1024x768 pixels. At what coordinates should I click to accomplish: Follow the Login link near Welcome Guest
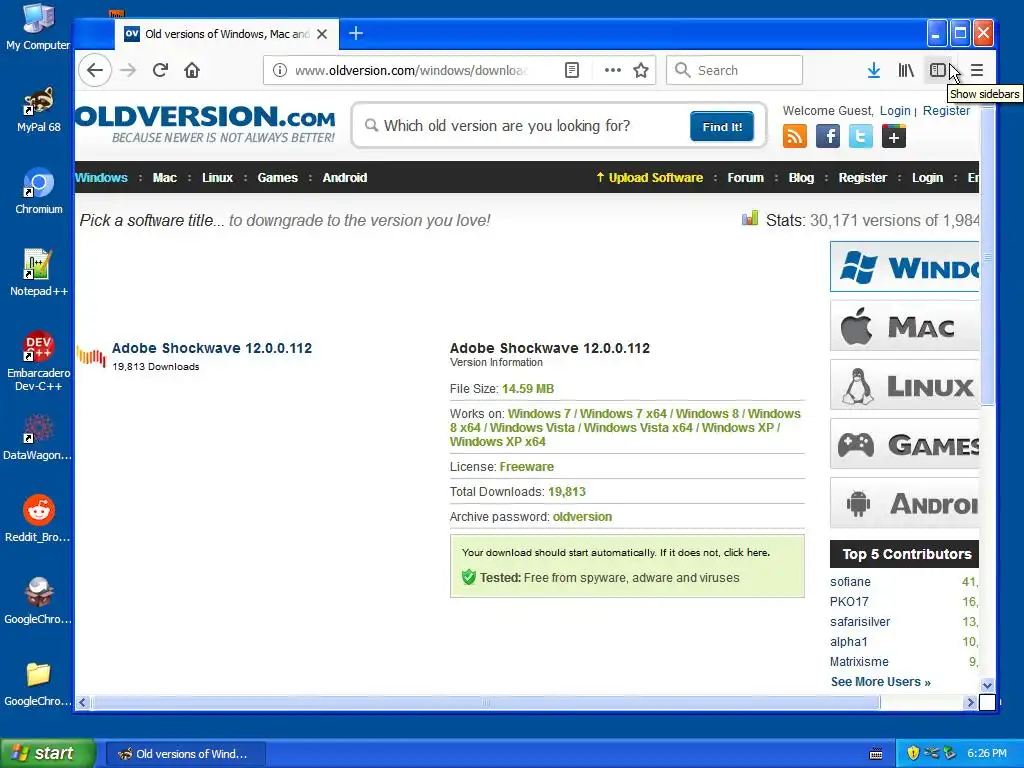(895, 110)
